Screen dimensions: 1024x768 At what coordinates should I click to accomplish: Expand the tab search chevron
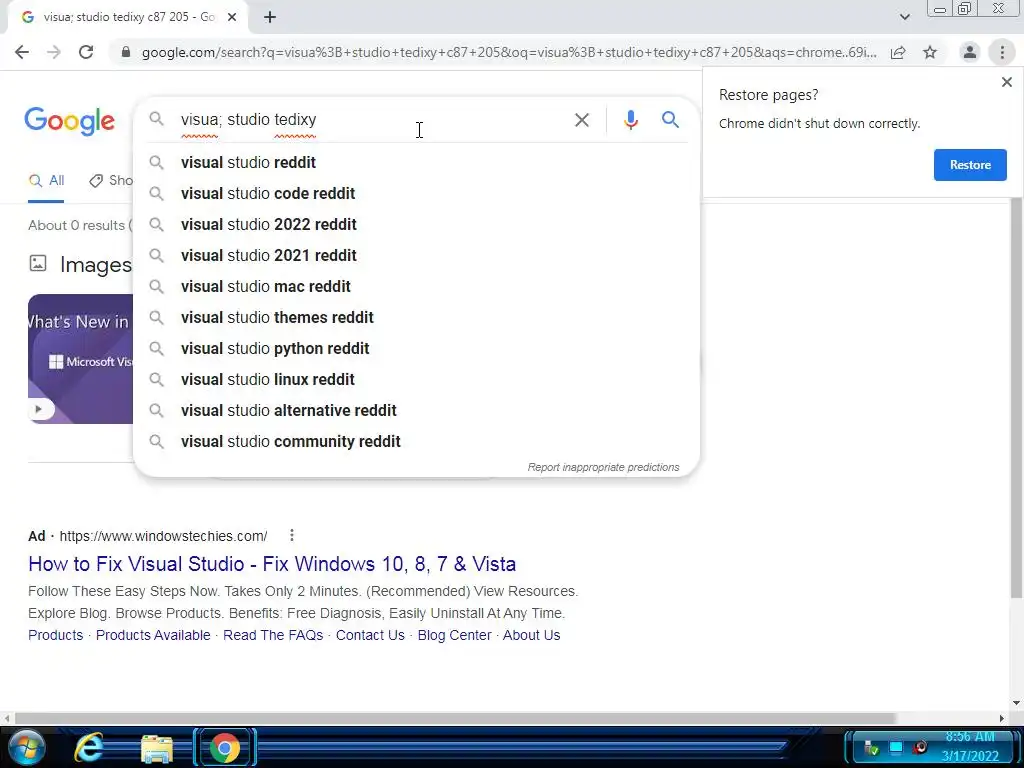(904, 17)
